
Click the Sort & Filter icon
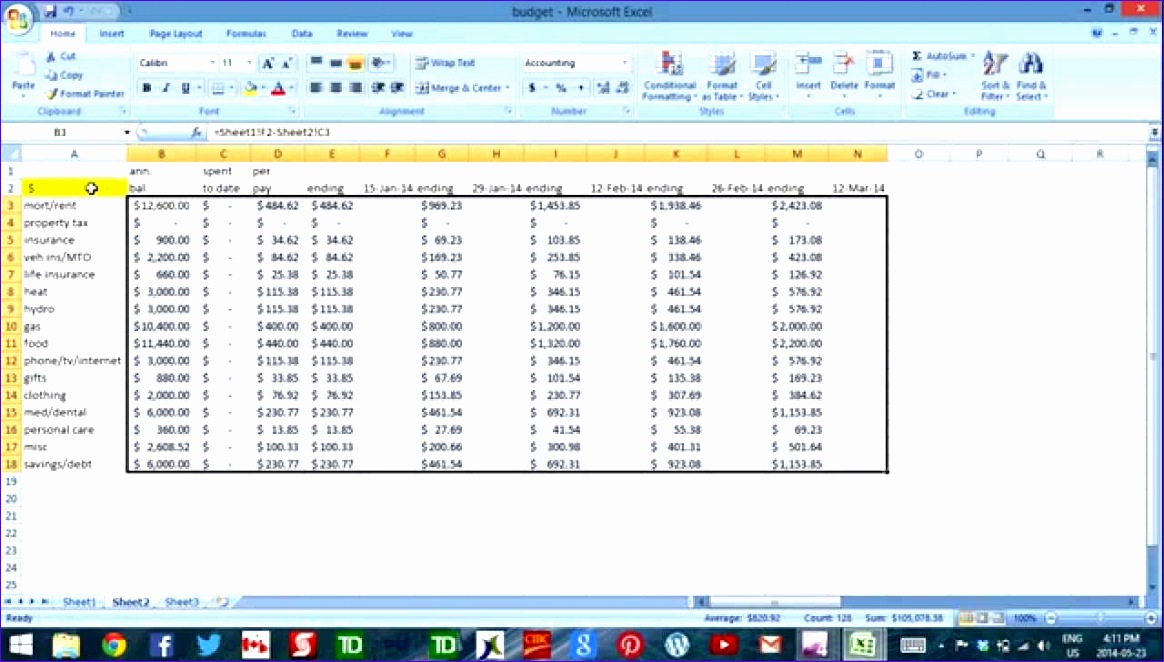[x=994, y=77]
